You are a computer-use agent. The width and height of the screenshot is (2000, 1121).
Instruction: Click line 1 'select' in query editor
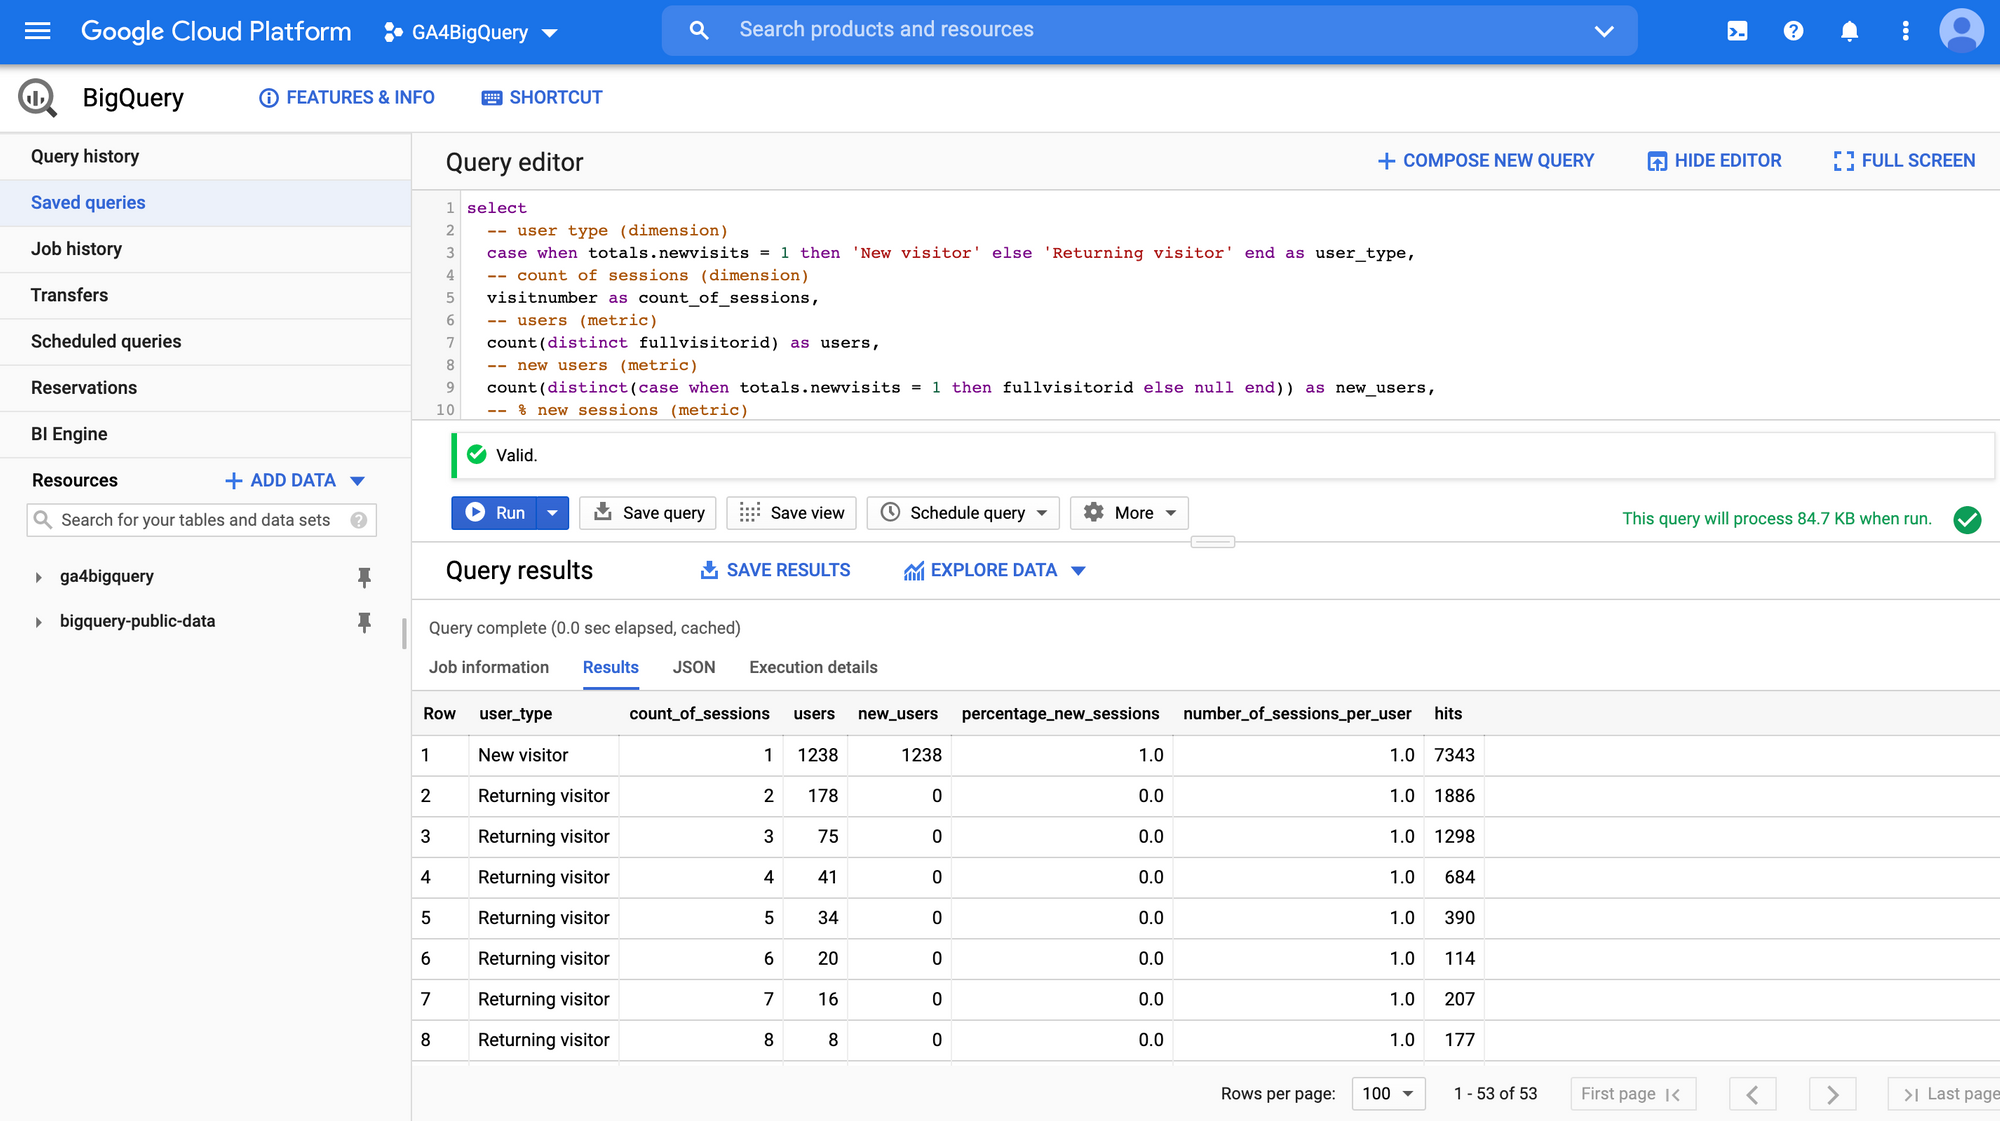496,208
